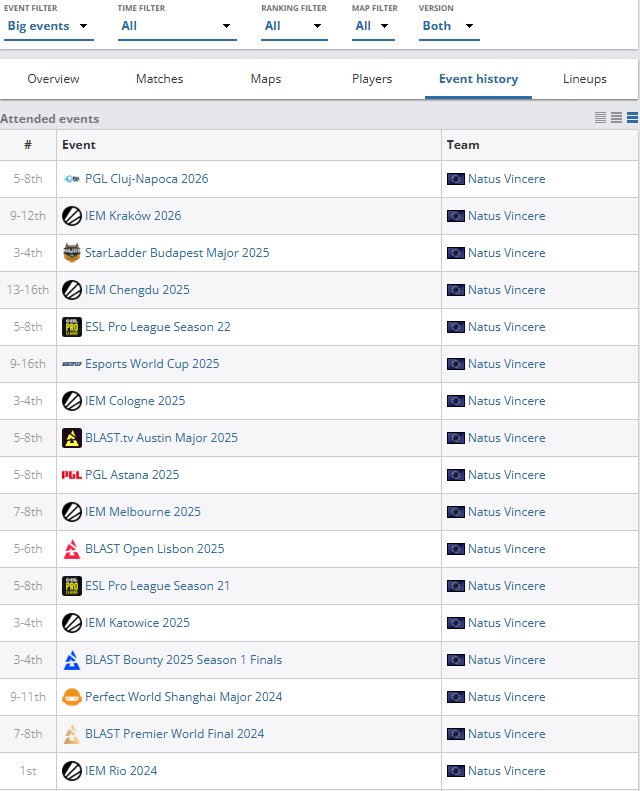The width and height of the screenshot is (640, 791).
Task: Click the # placement column header
Action: tap(28, 145)
